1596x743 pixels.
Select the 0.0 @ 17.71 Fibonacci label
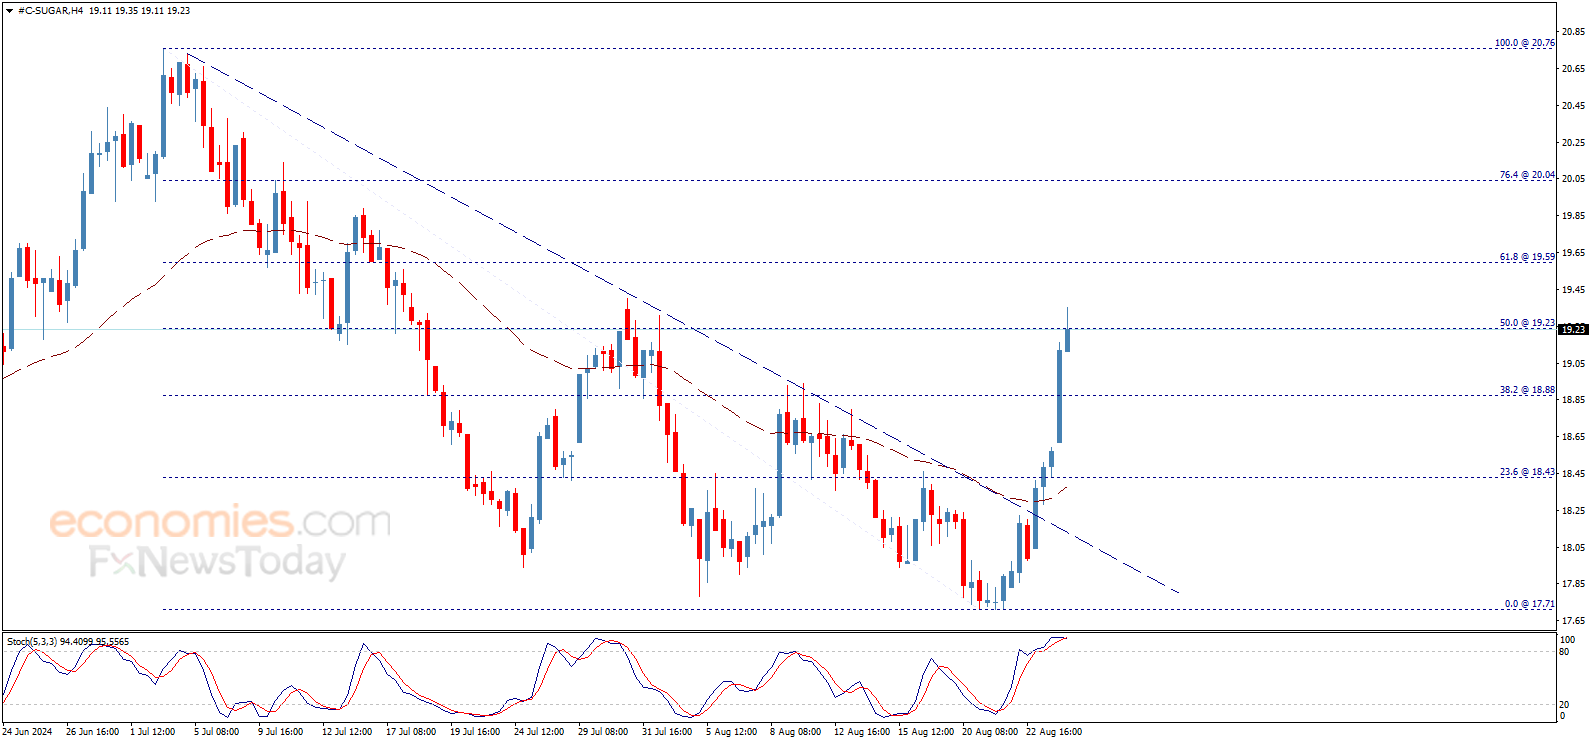click(x=1530, y=604)
